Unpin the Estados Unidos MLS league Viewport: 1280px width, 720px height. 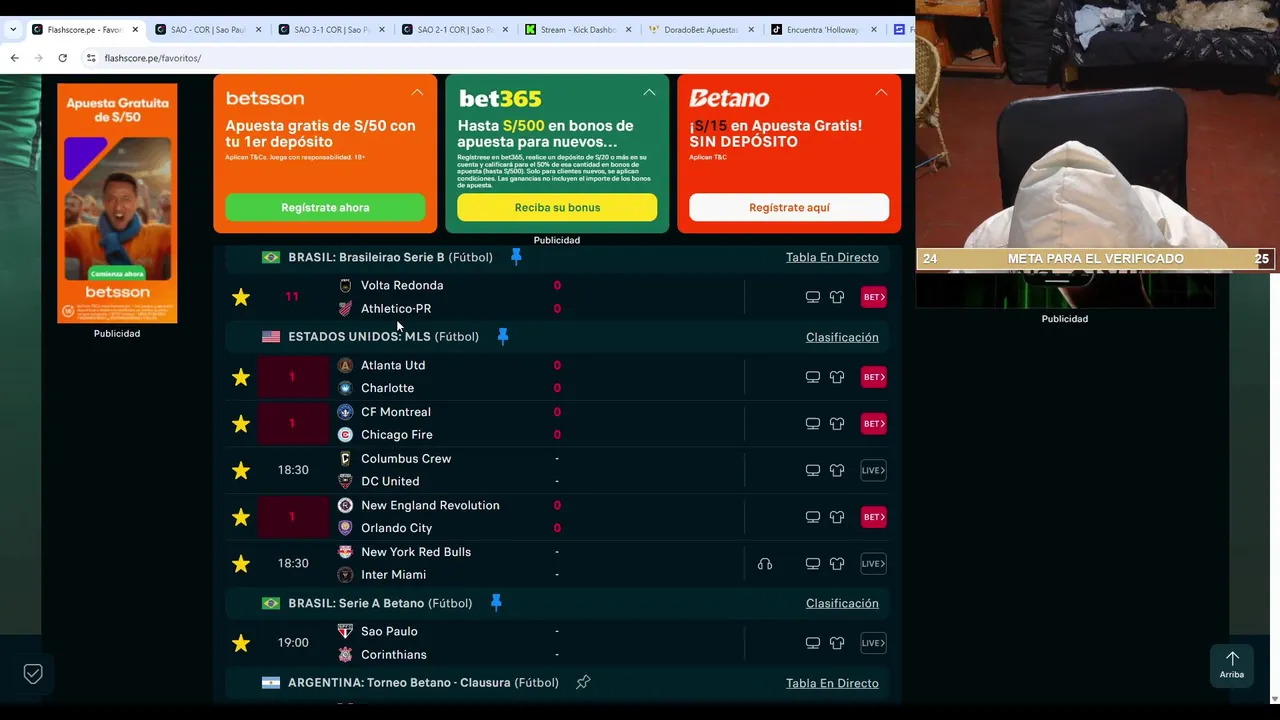click(503, 337)
